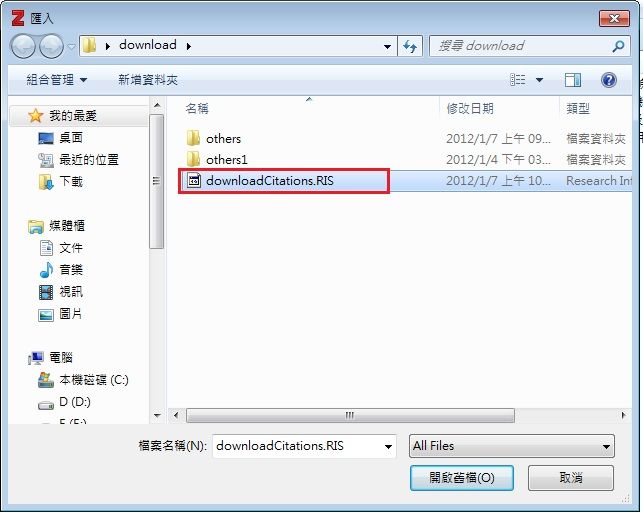Click the help question mark icon
643x512 pixels.
click(609, 80)
